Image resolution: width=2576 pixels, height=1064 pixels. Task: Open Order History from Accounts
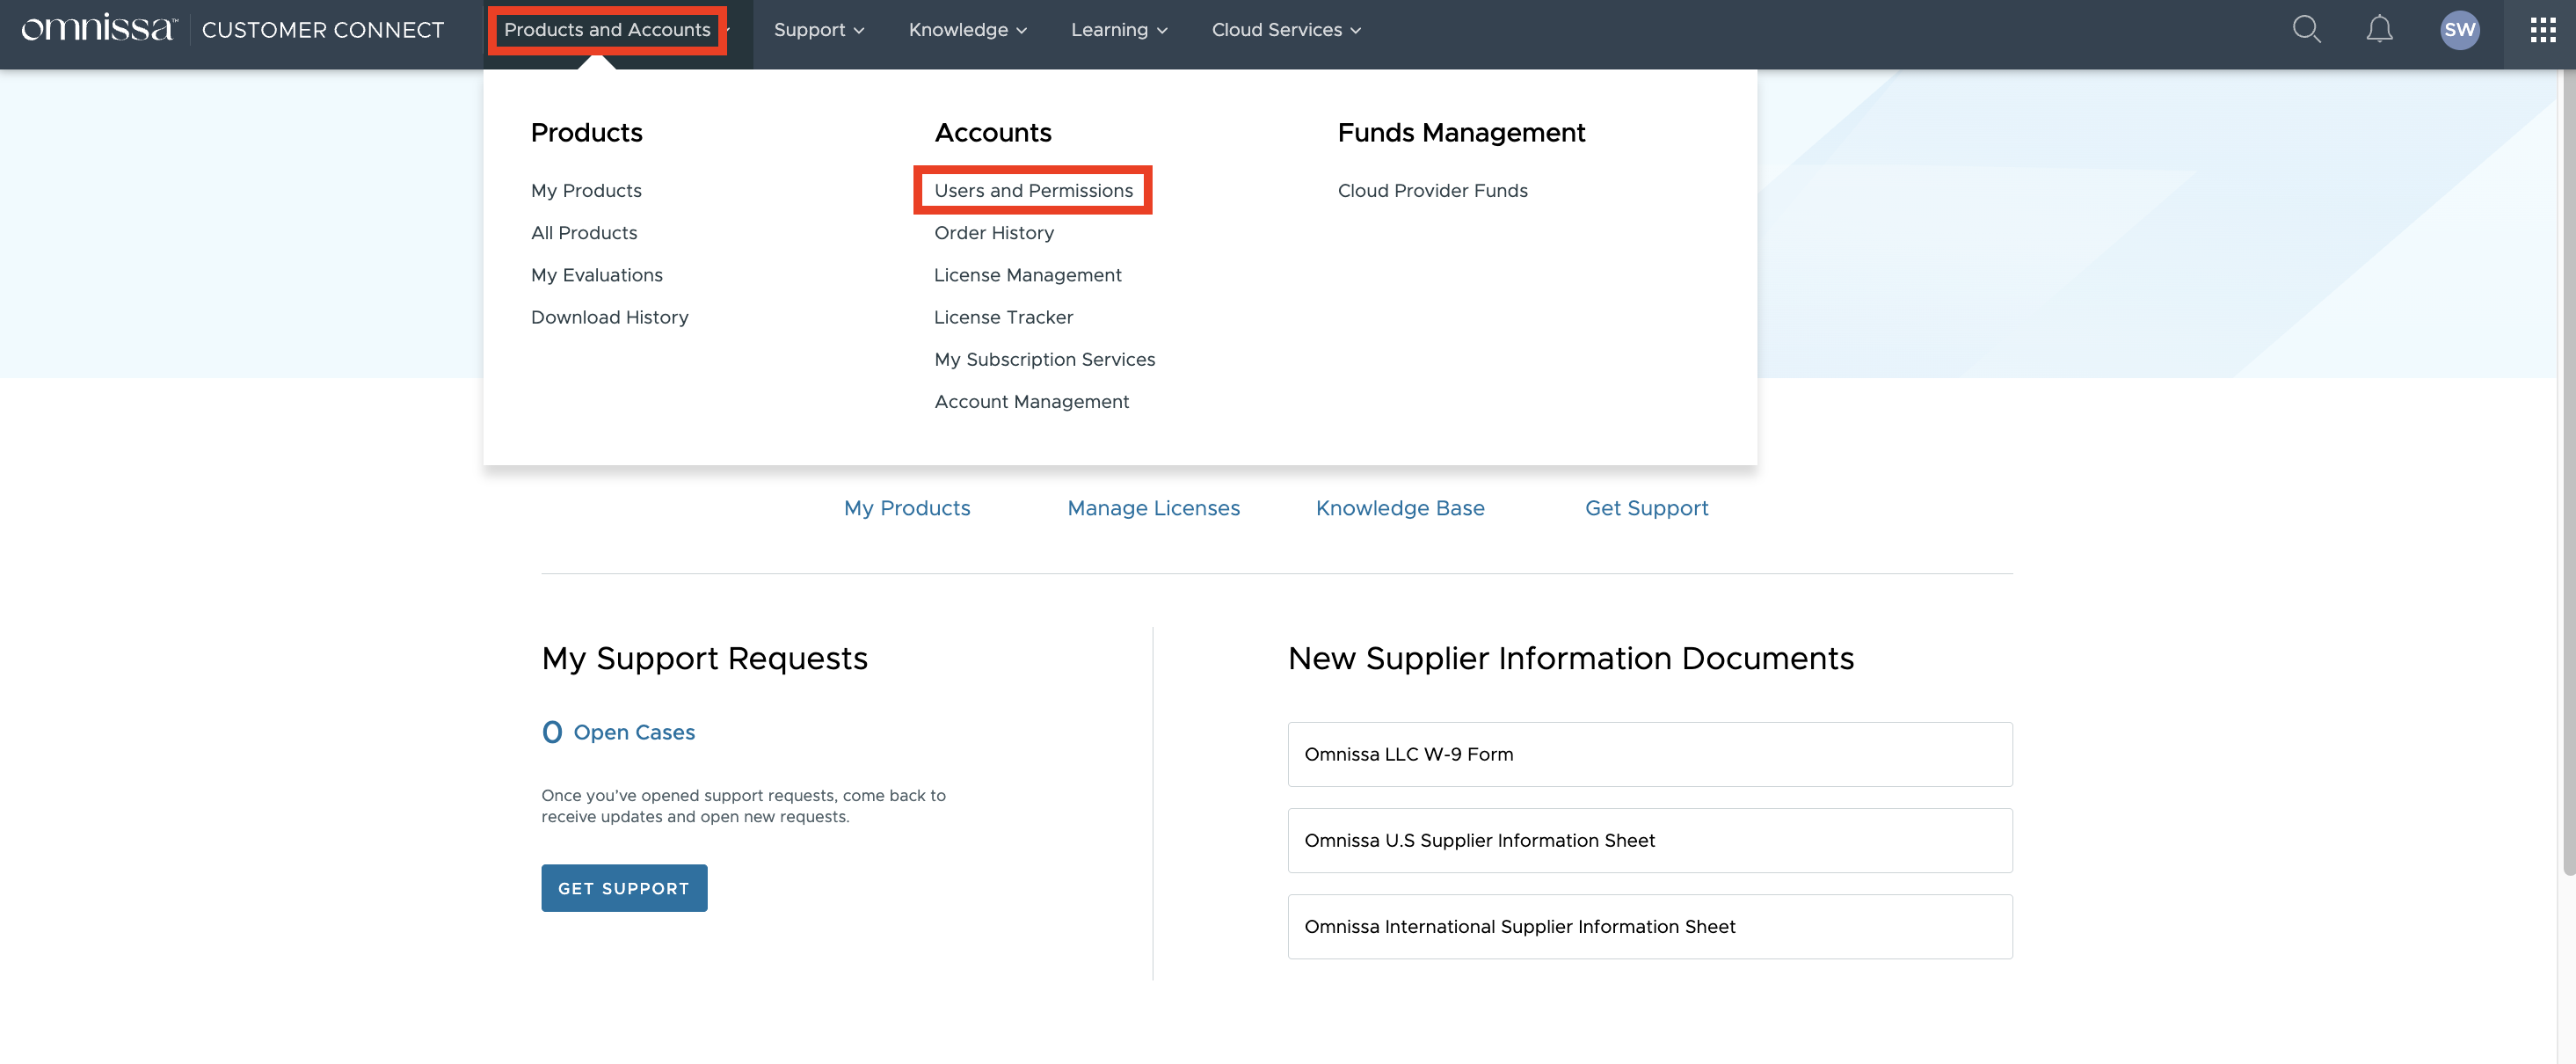pyautogui.click(x=993, y=233)
